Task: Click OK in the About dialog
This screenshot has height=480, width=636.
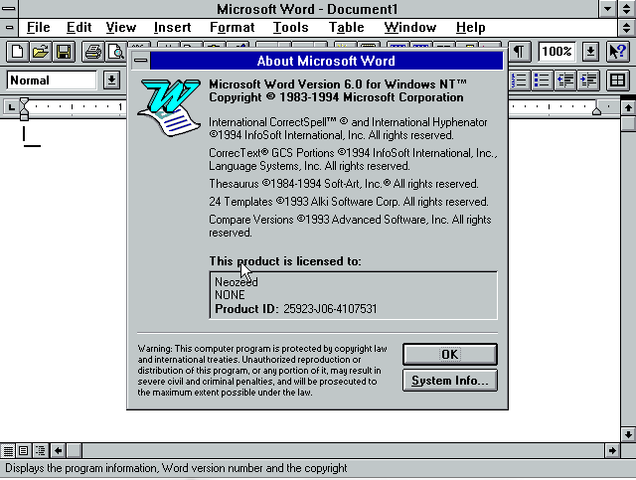Action: click(x=450, y=355)
